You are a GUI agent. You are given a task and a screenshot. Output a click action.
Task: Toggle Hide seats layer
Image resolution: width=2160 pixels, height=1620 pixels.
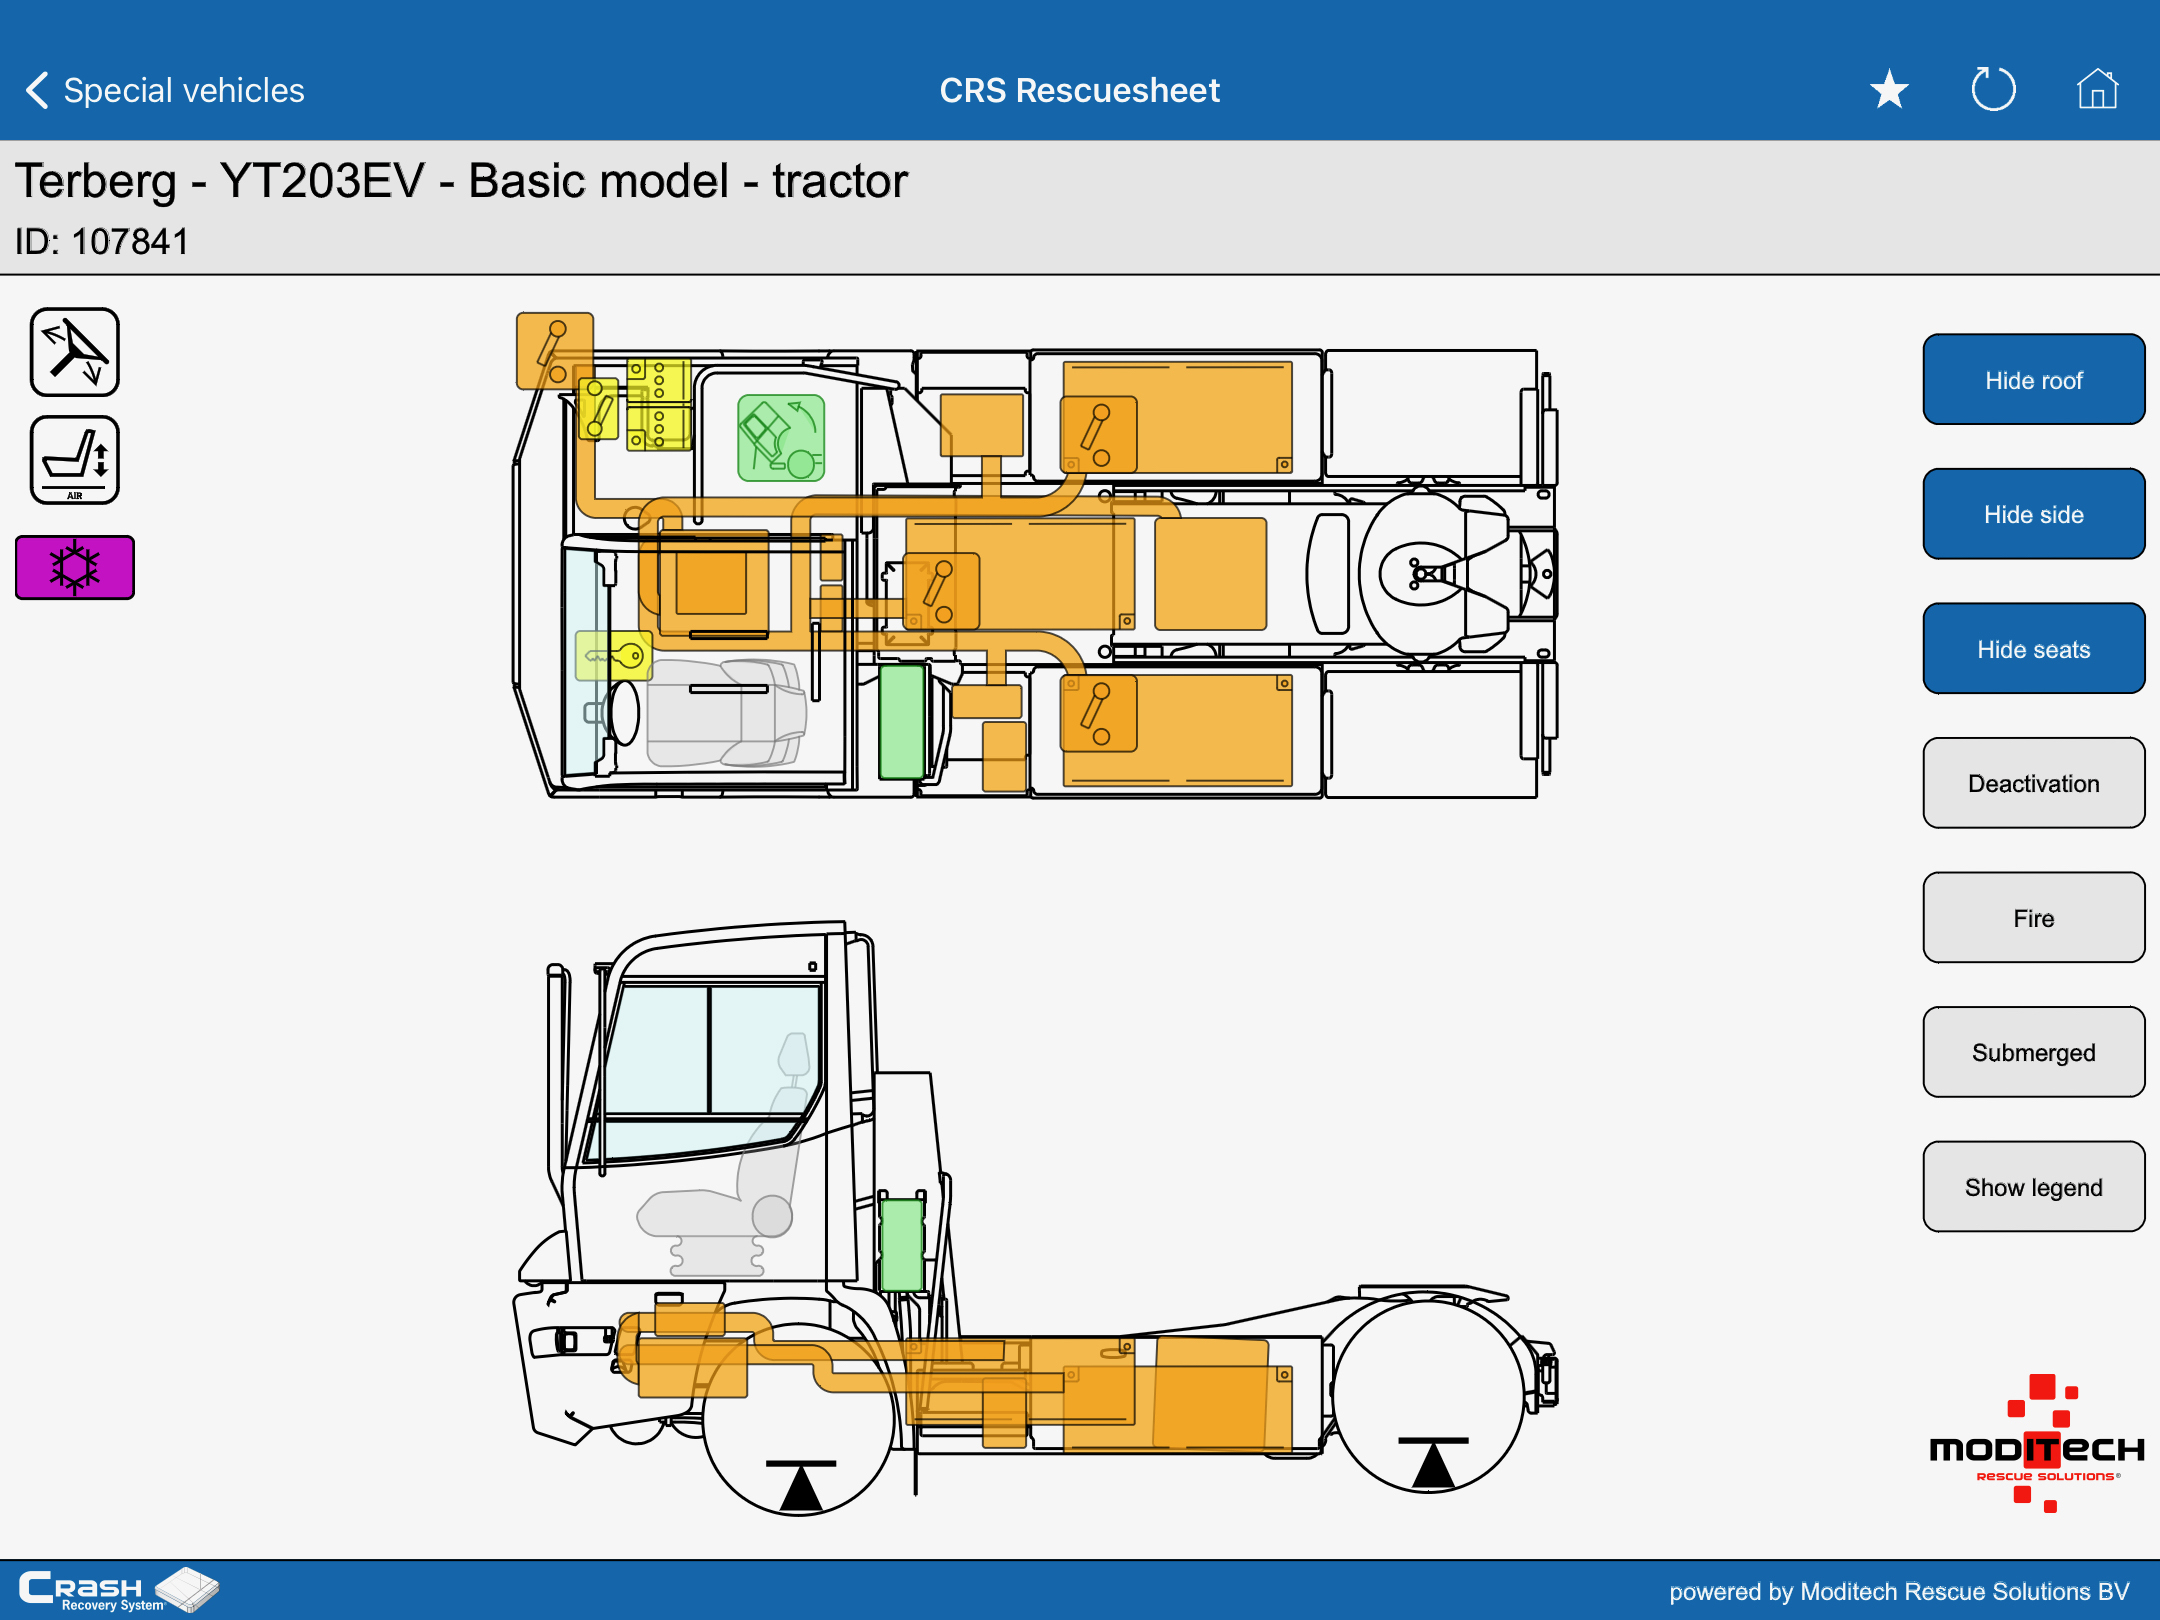tap(2033, 649)
